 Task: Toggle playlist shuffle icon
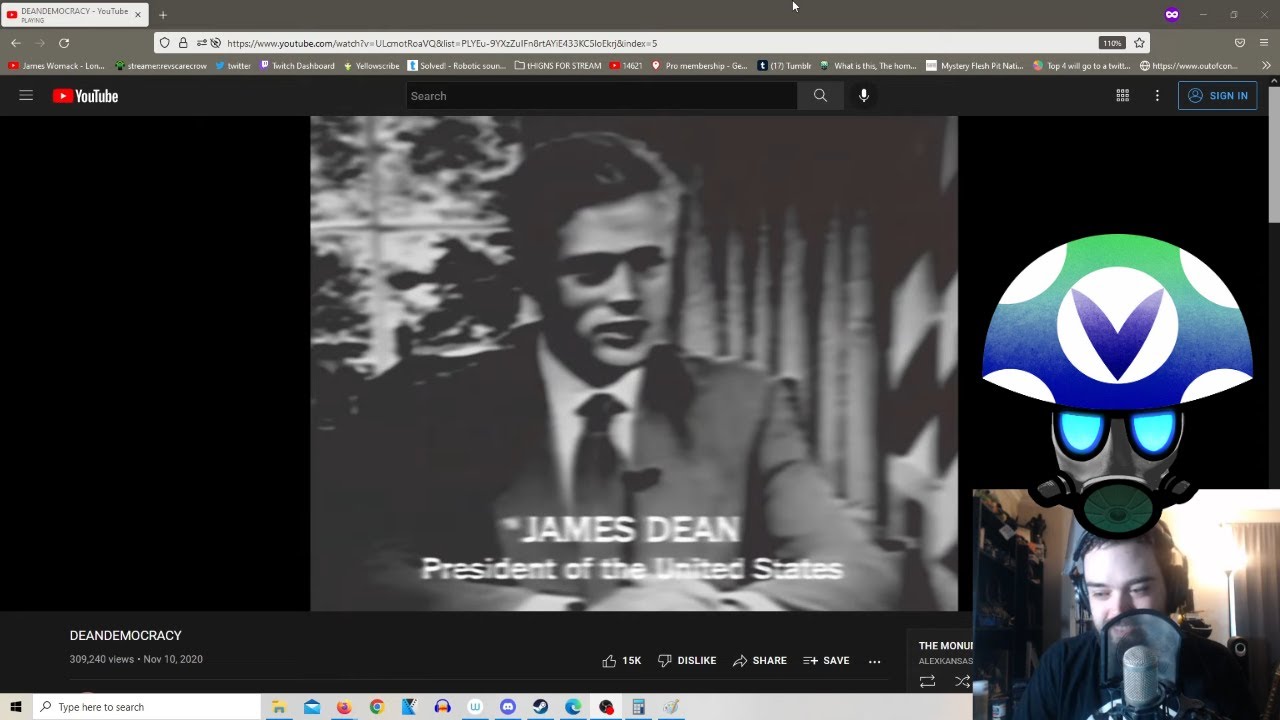[x=962, y=681]
